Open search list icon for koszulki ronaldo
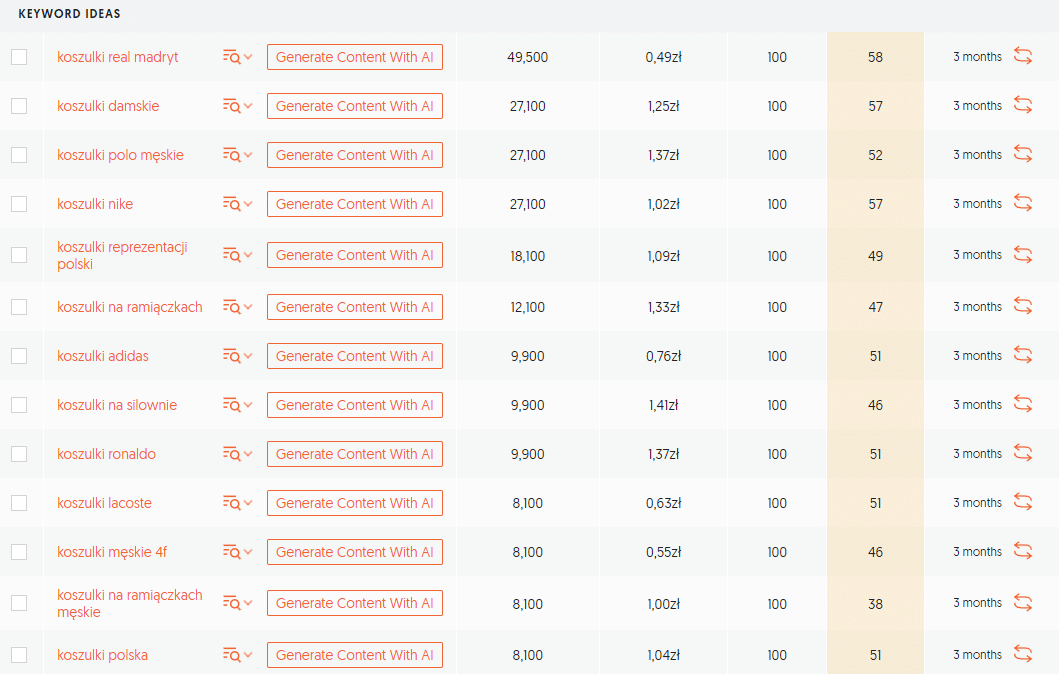The width and height of the screenshot is (1059, 674). coord(232,454)
